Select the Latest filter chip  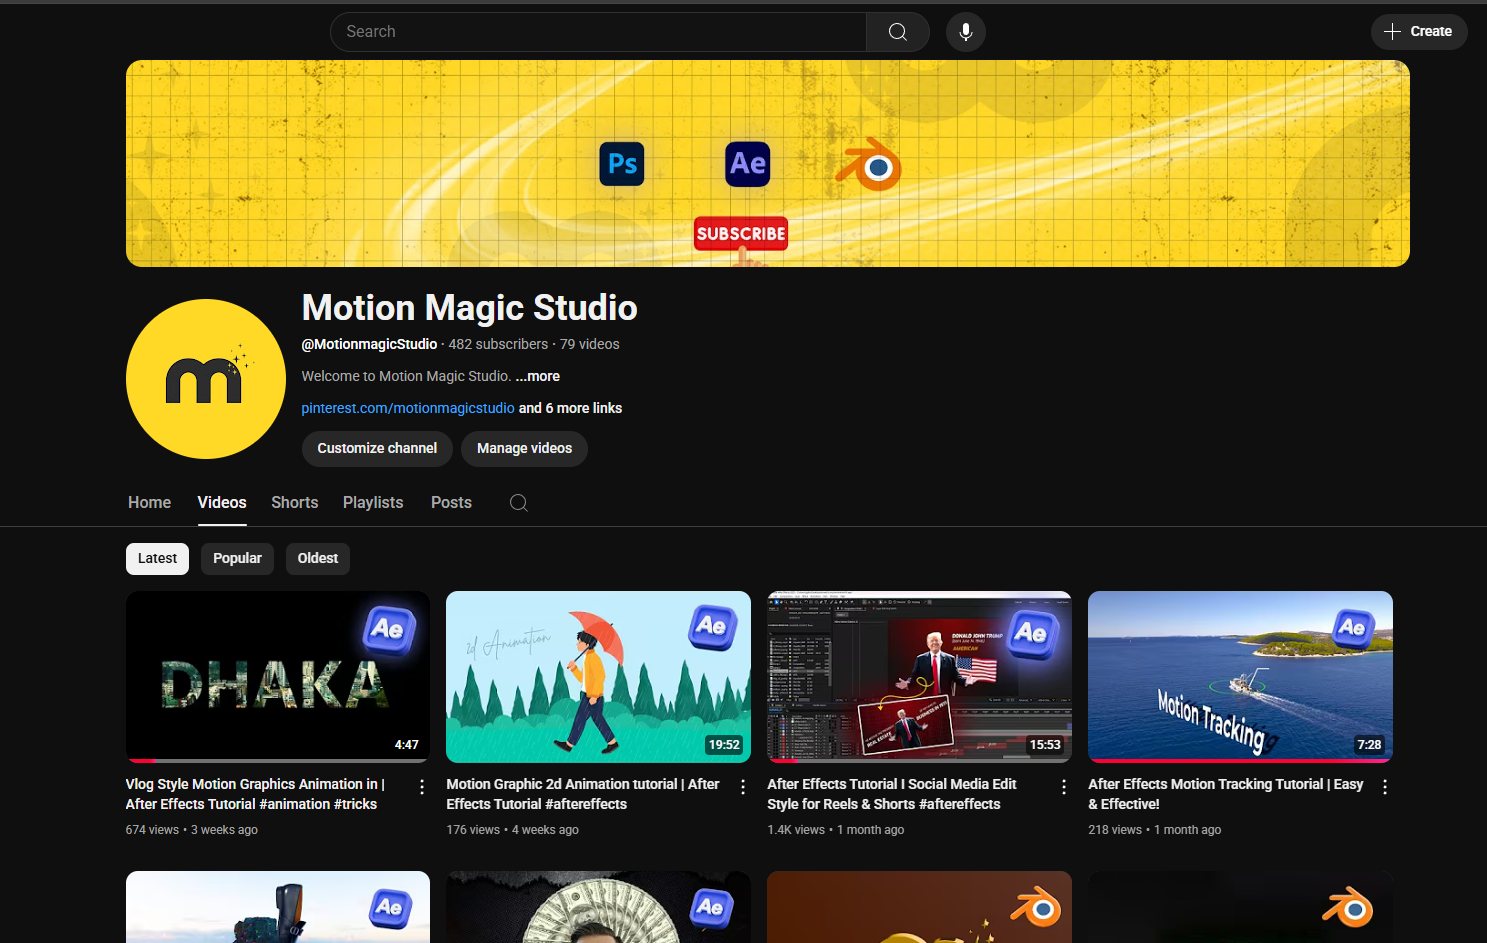click(x=157, y=558)
